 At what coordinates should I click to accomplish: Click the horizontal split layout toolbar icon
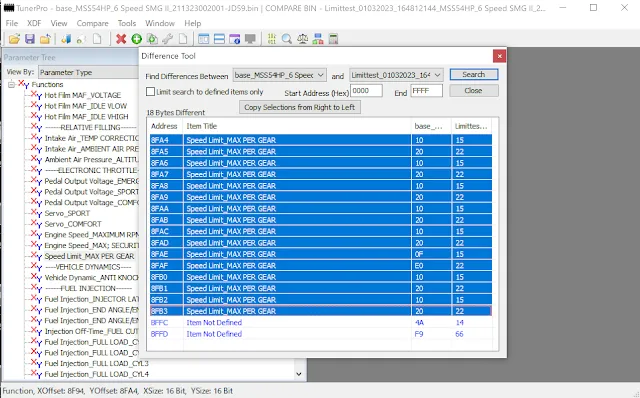tap(219, 39)
